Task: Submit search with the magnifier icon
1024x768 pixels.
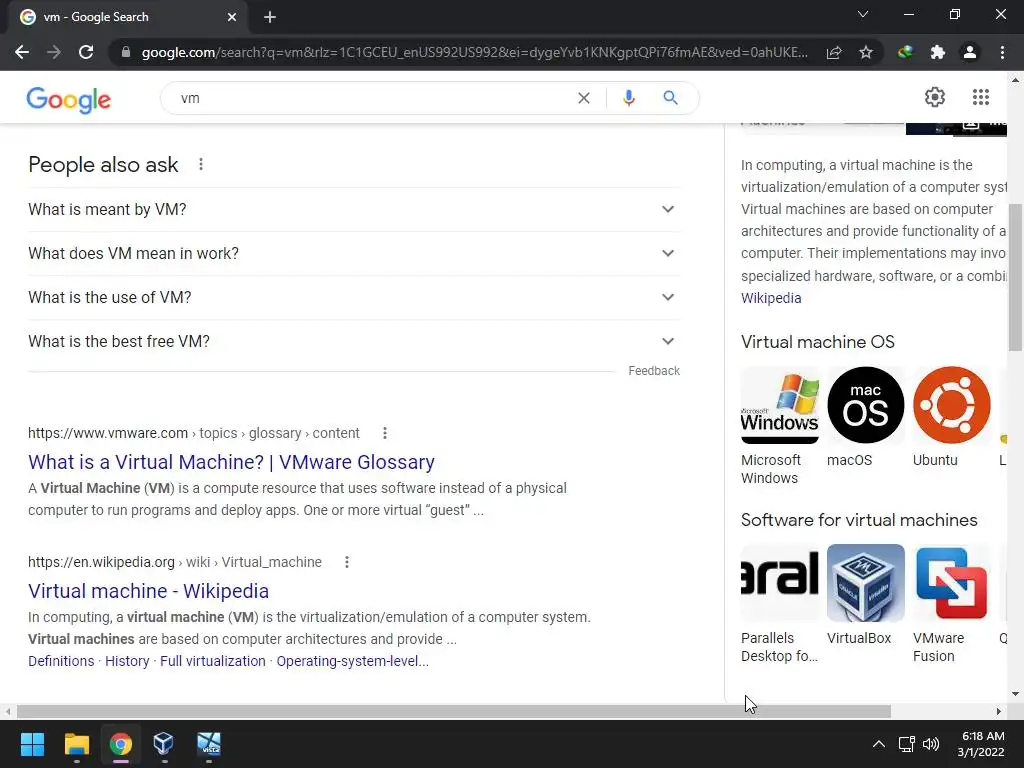Action: tap(670, 98)
